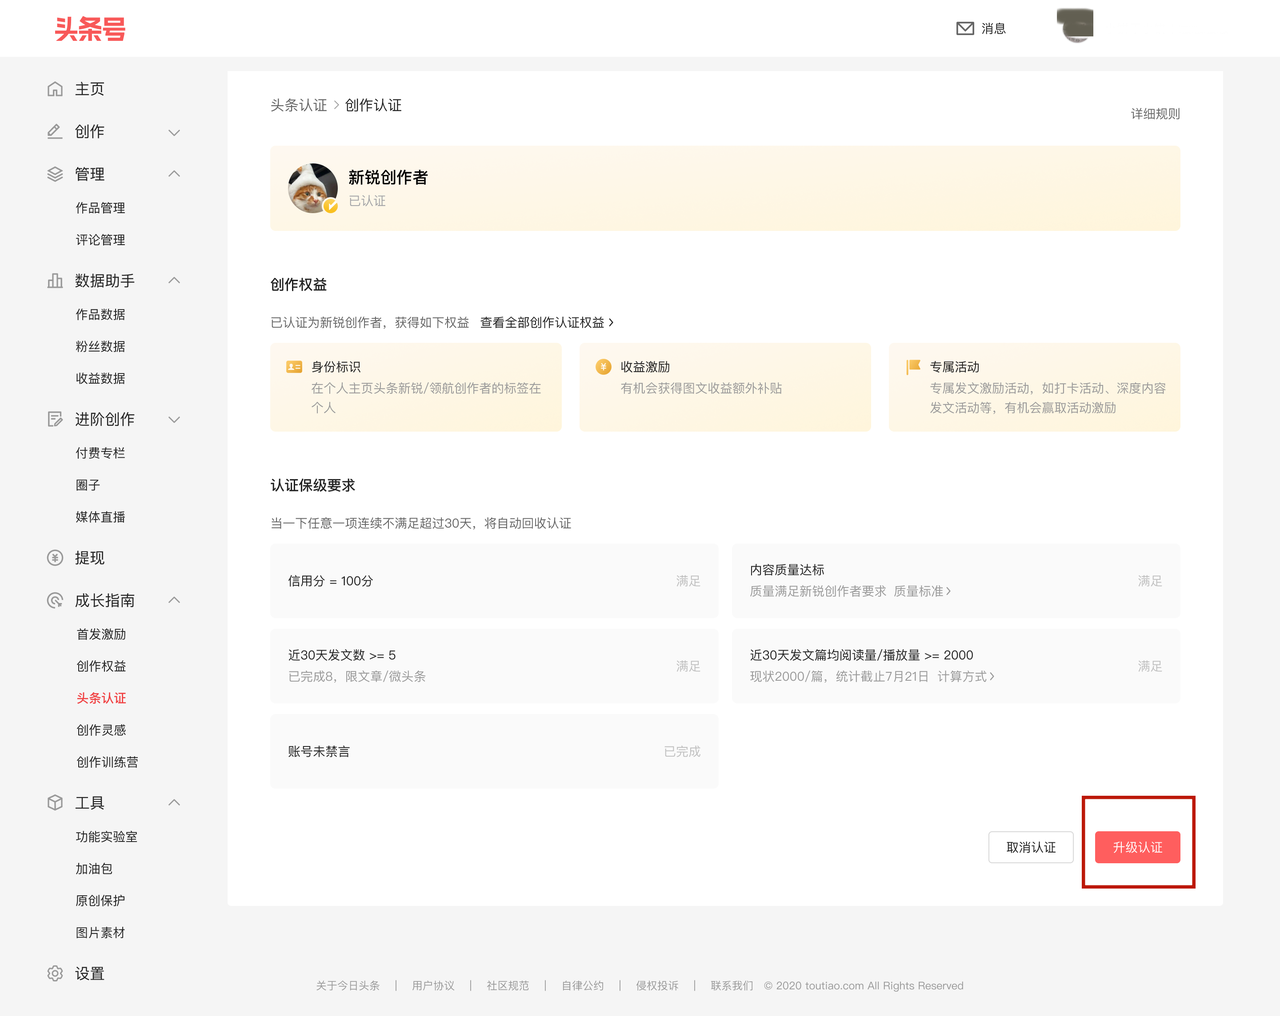The height and width of the screenshot is (1016, 1280).
Task: Click the layers icon beside 管理
Action: coord(55,174)
